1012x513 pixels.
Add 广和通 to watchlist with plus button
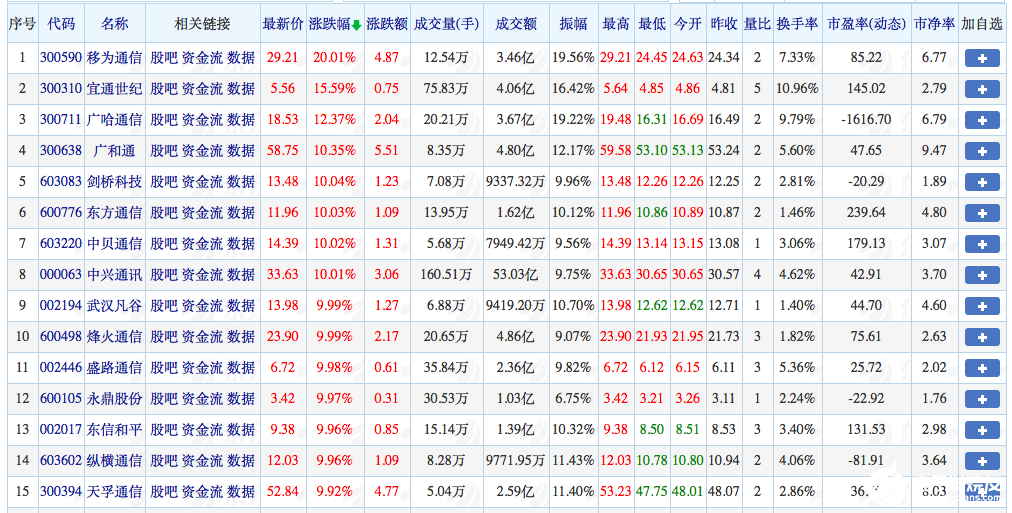[x=982, y=151]
